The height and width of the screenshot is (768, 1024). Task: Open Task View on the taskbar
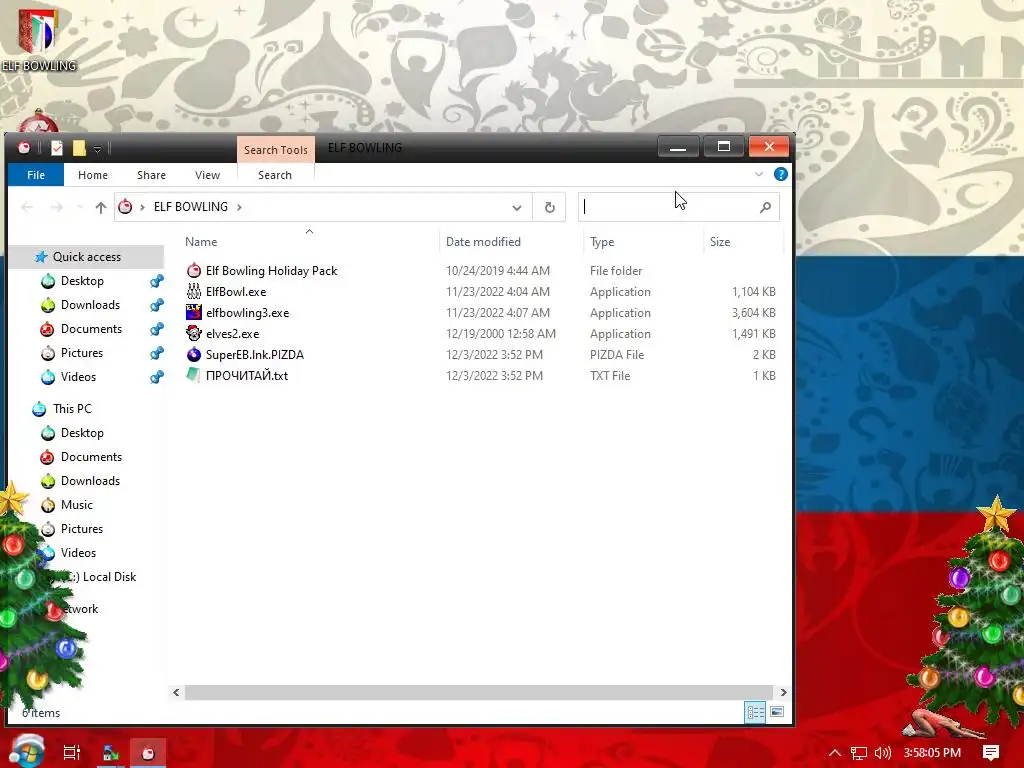(x=72, y=752)
